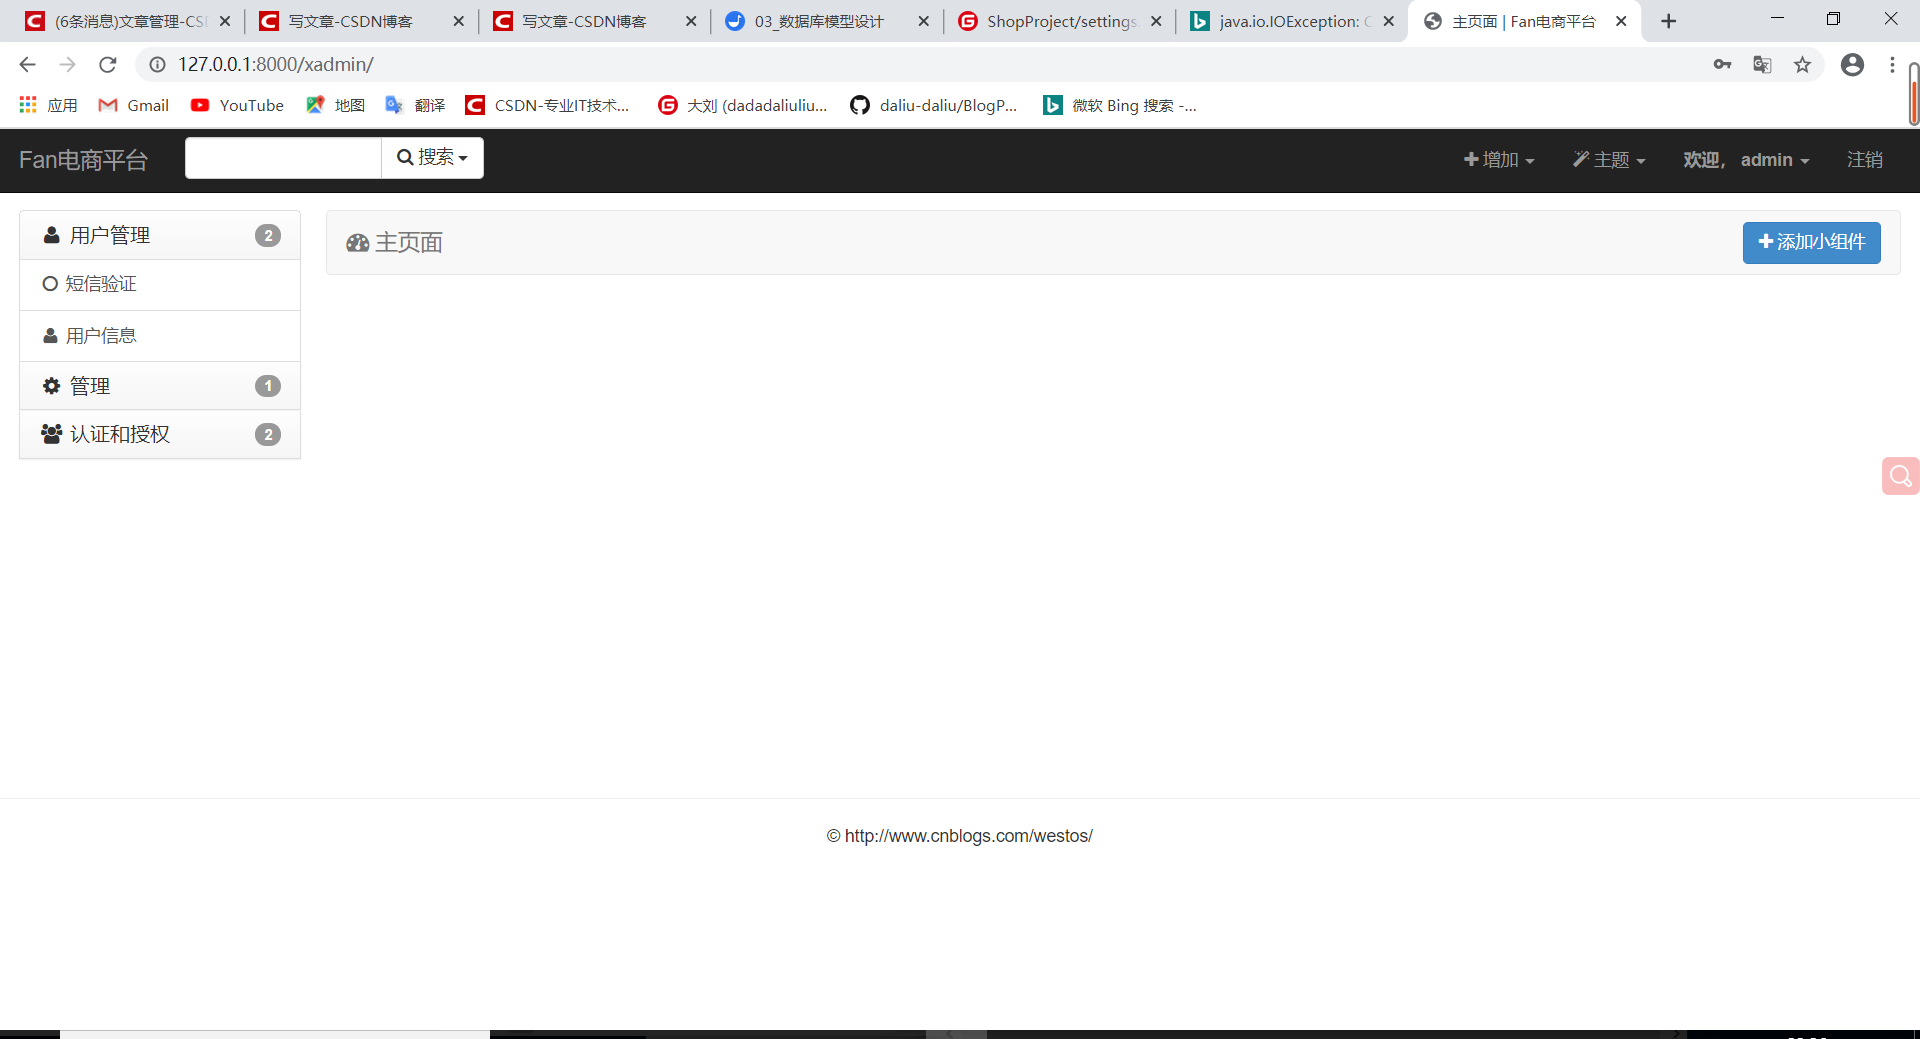Image resolution: width=1920 pixels, height=1039 pixels.
Task: Click 注销 to log out
Action: [x=1864, y=160]
